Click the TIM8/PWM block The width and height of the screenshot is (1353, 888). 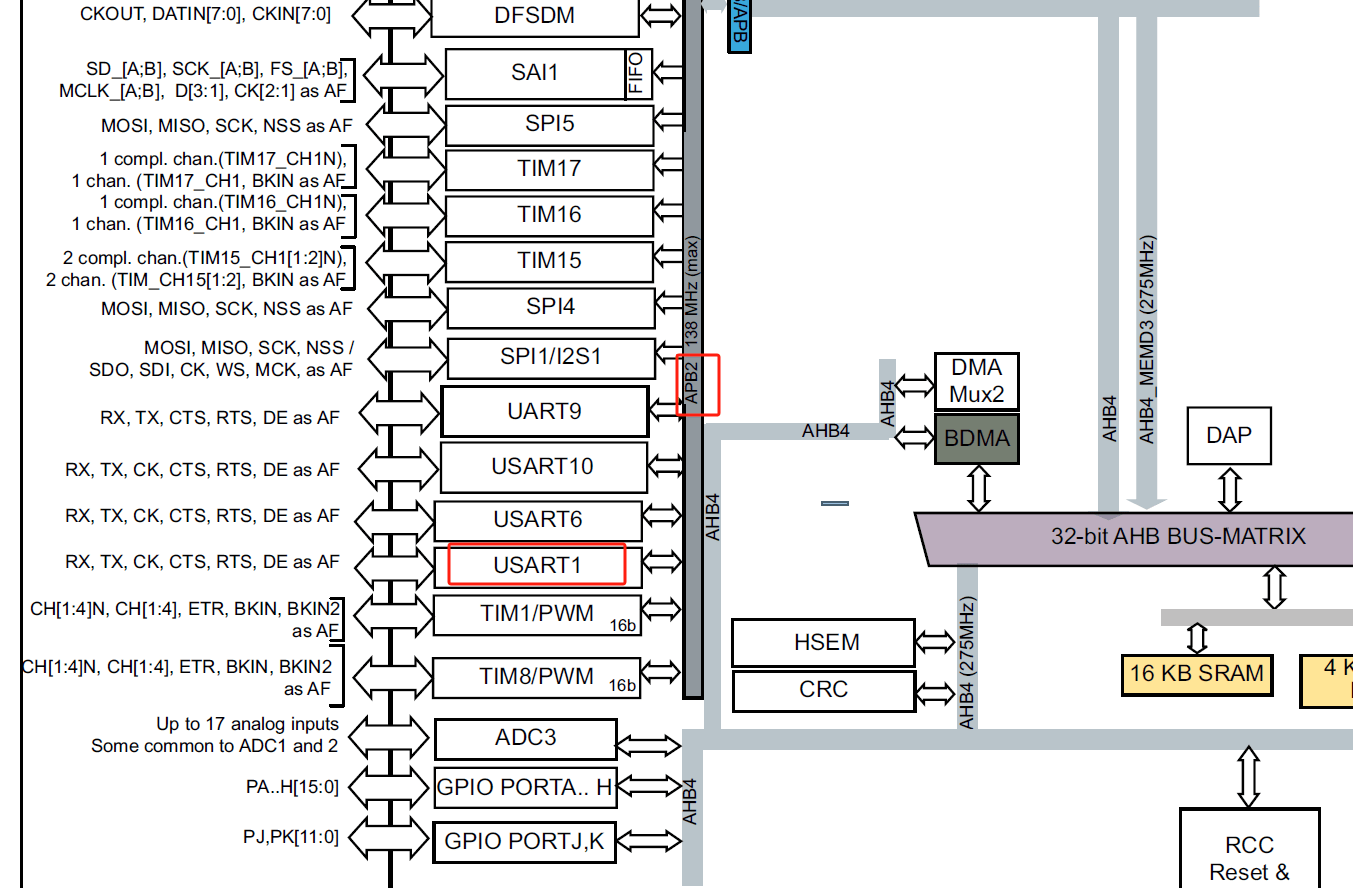pos(537,677)
